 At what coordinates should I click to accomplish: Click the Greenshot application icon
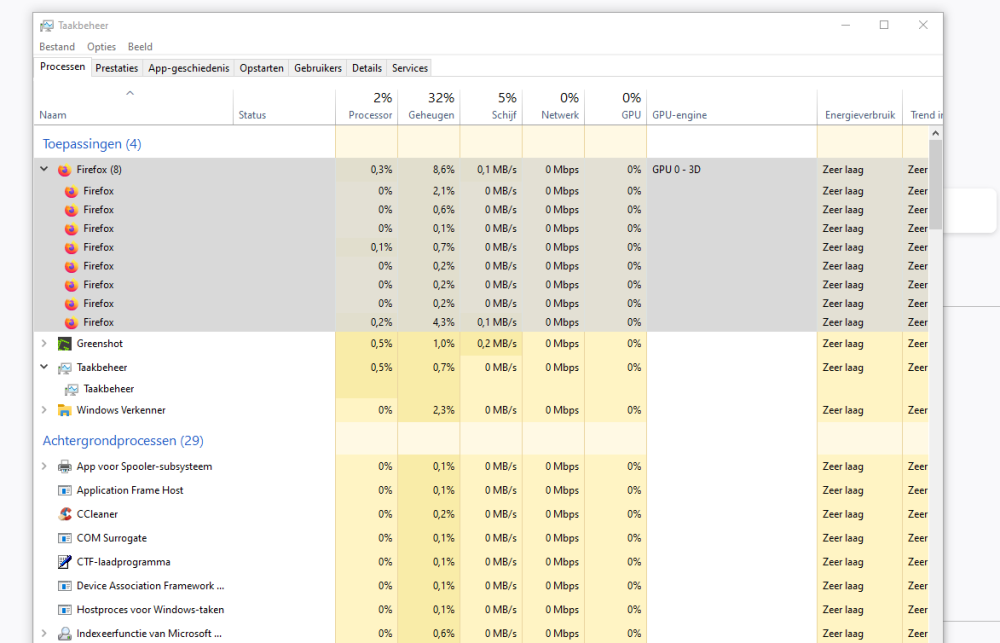(x=66, y=343)
